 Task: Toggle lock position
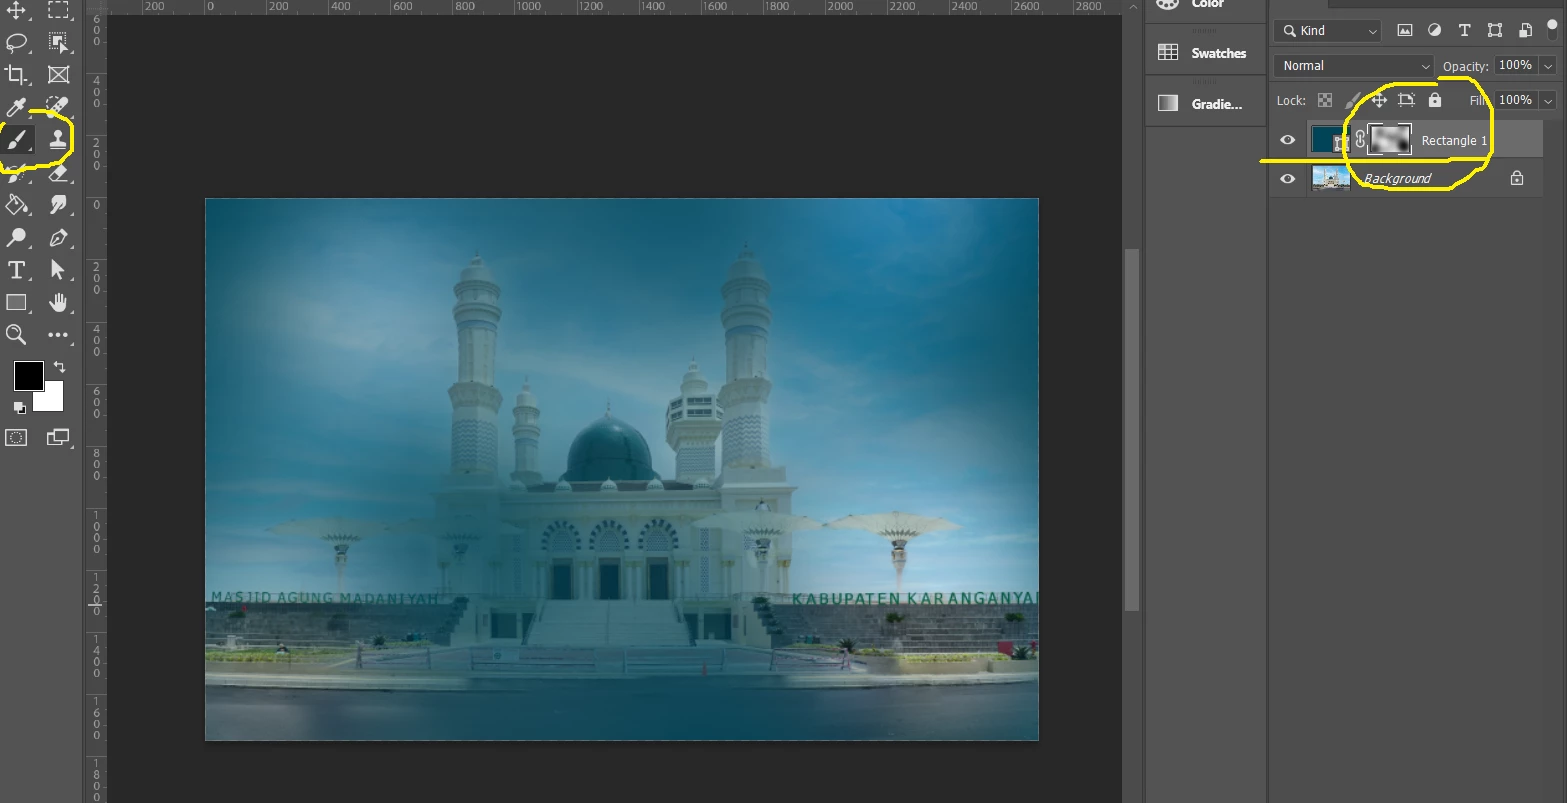coord(1379,100)
